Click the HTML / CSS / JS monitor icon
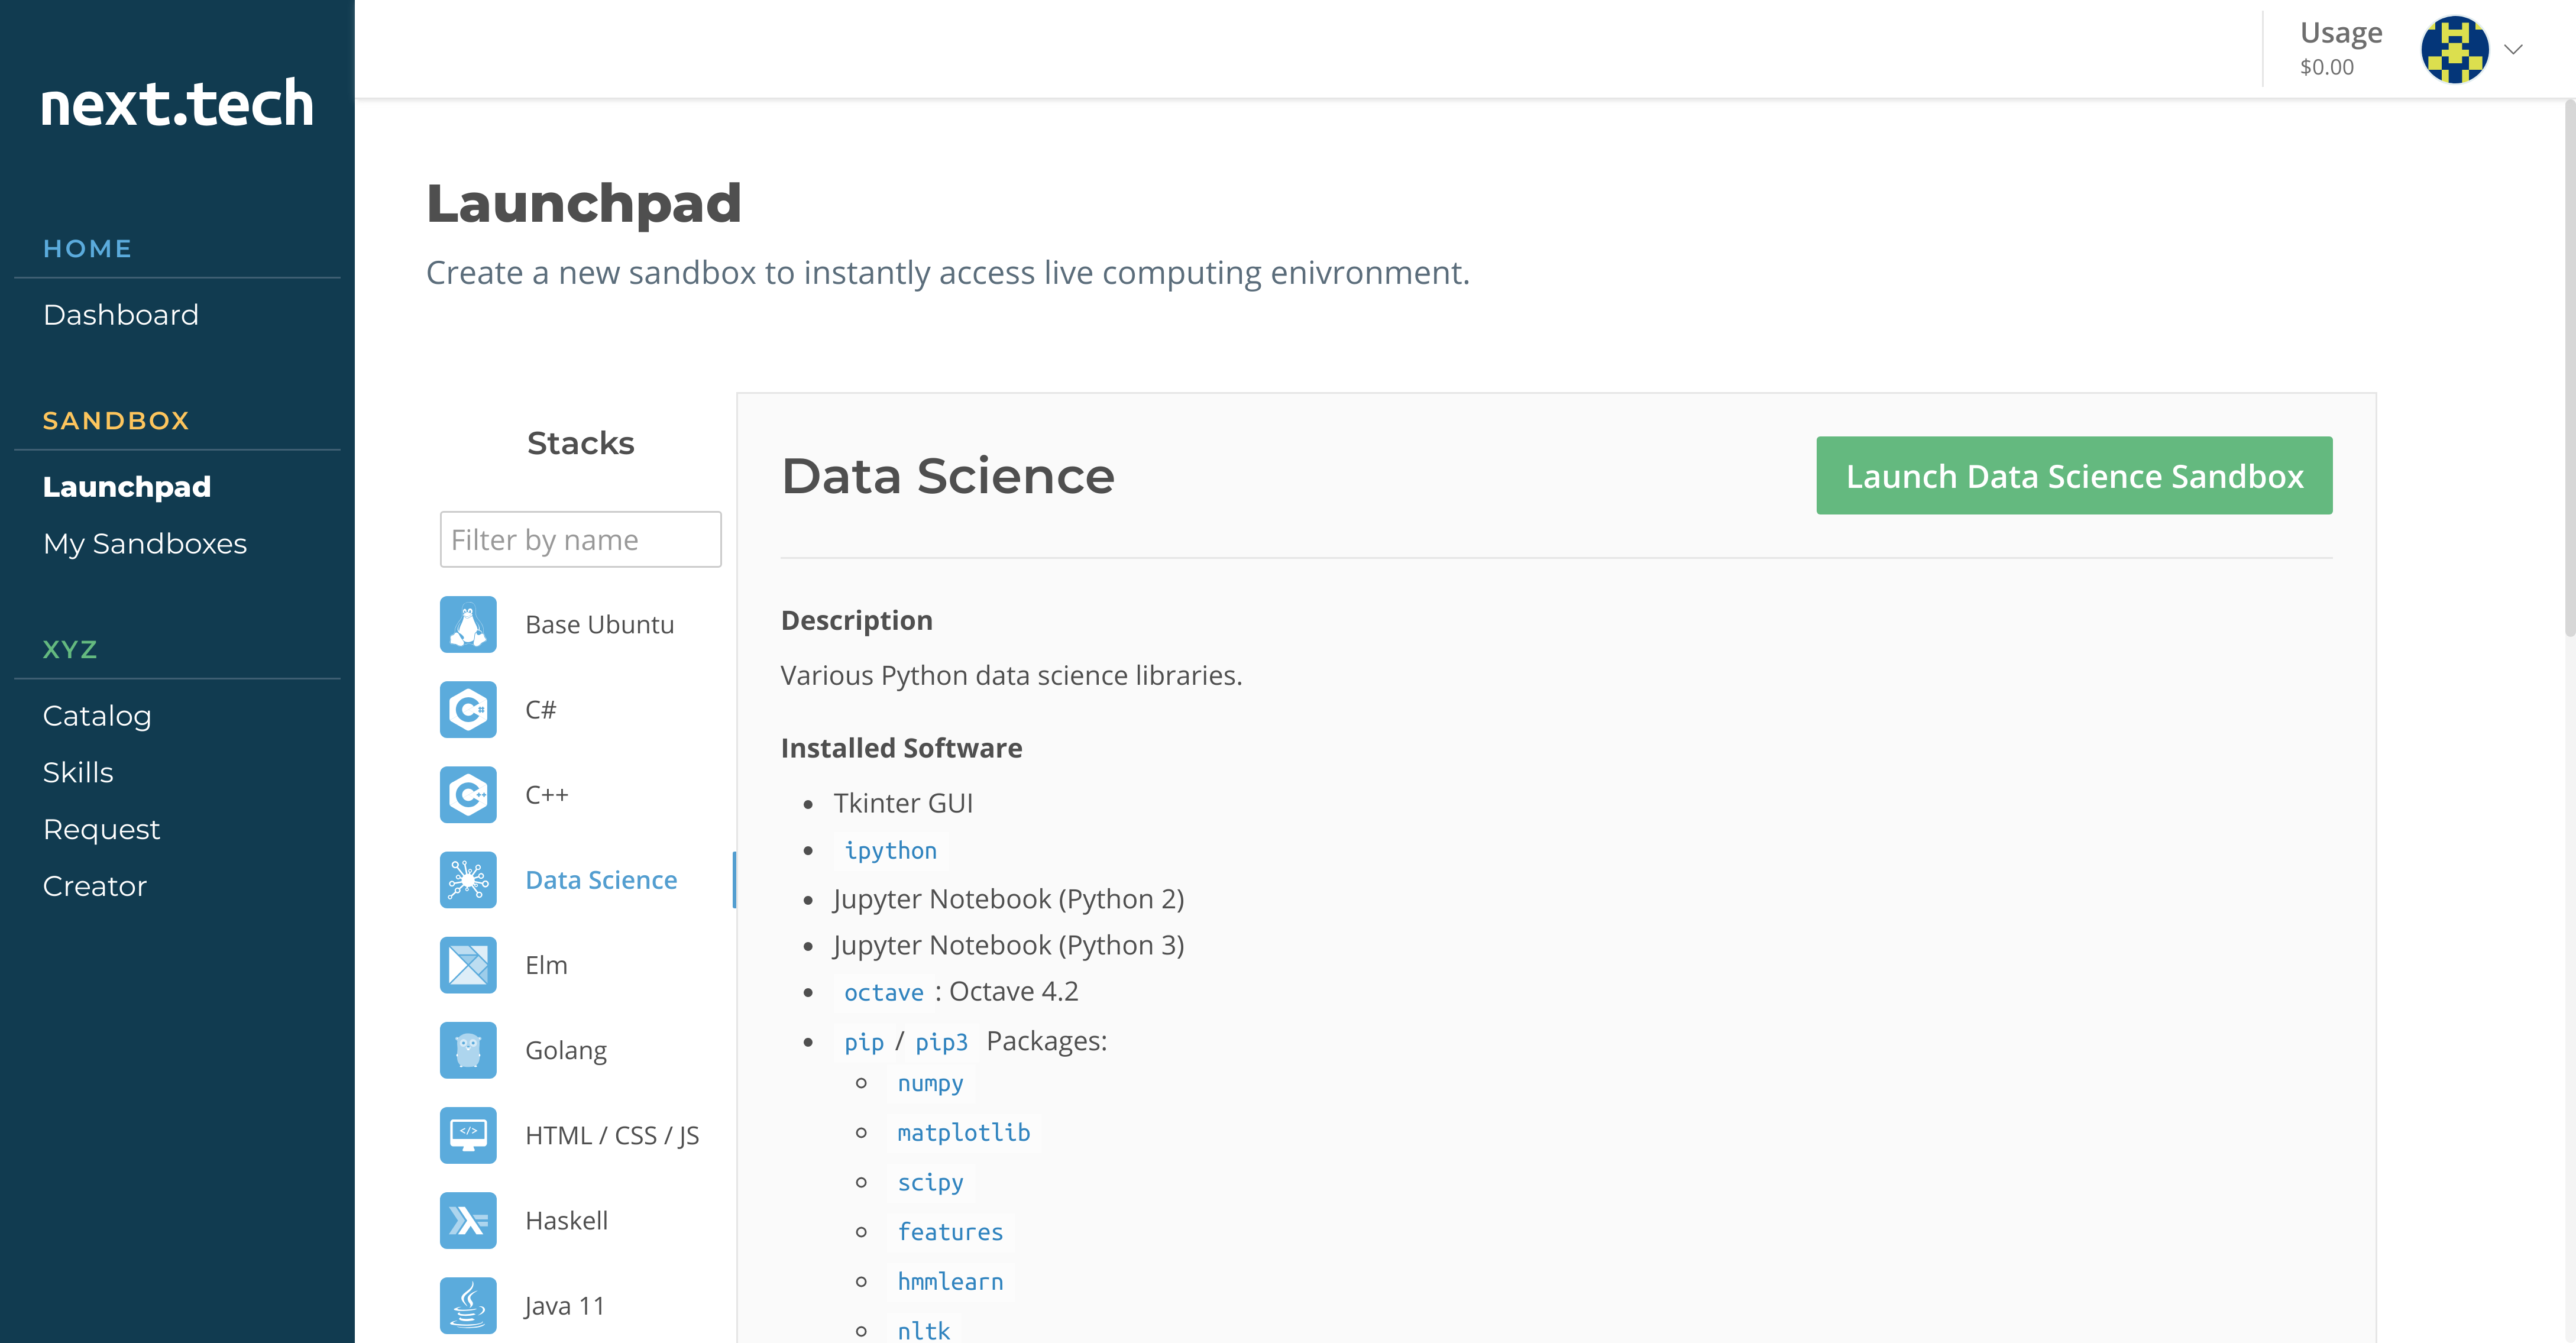 [x=468, y=1135]
